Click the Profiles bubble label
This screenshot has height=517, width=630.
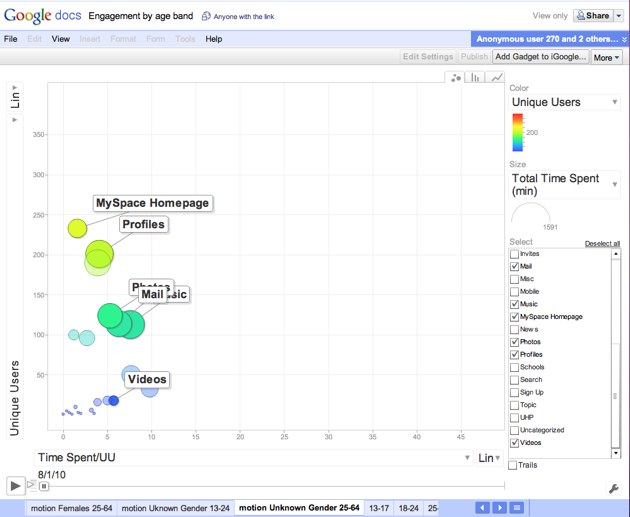coord(143,225)
